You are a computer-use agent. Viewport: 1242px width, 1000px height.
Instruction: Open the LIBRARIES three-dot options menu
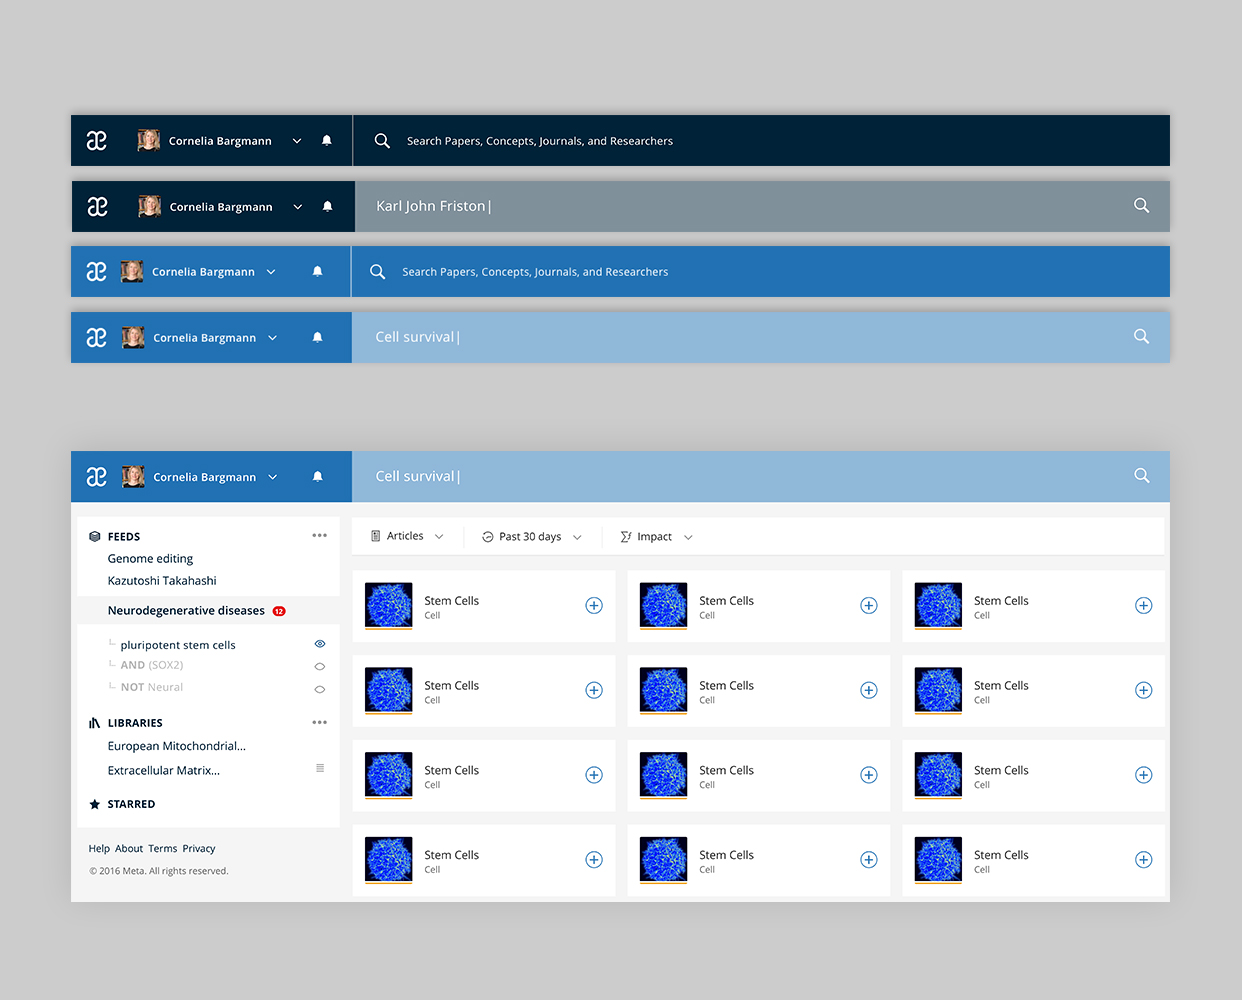(x=319, y=723)
